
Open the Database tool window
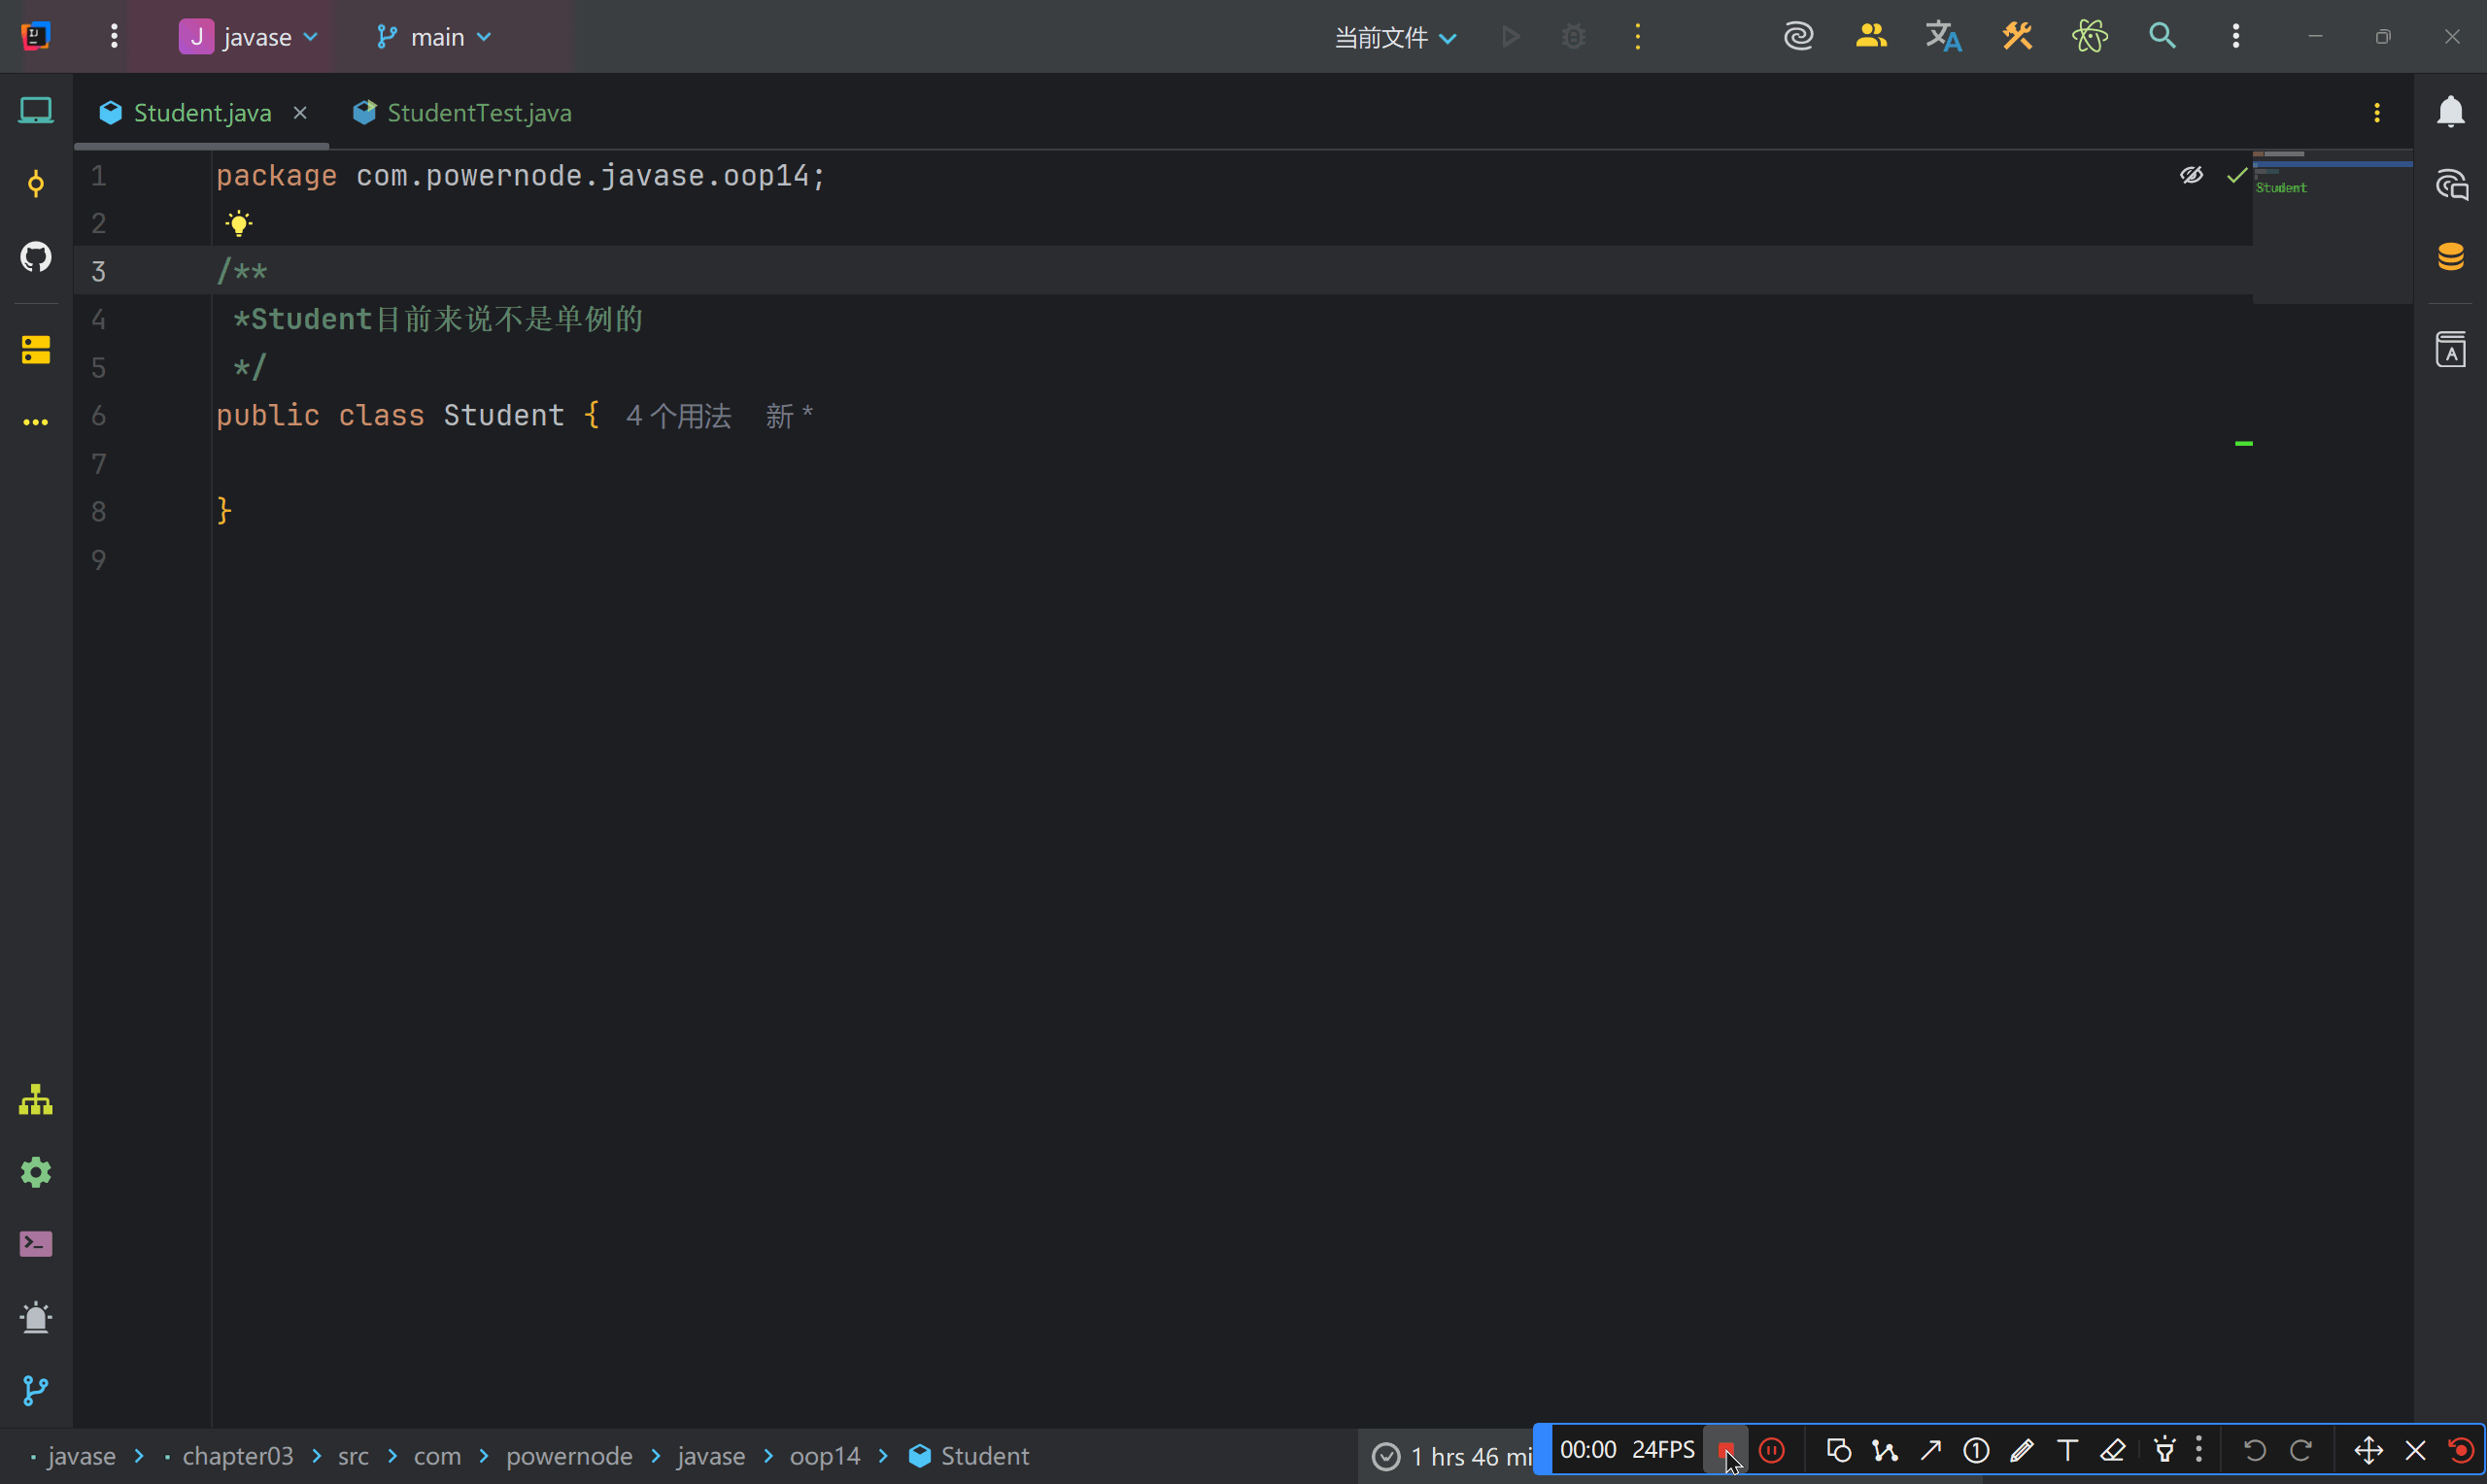click(x=2450, y=257)
